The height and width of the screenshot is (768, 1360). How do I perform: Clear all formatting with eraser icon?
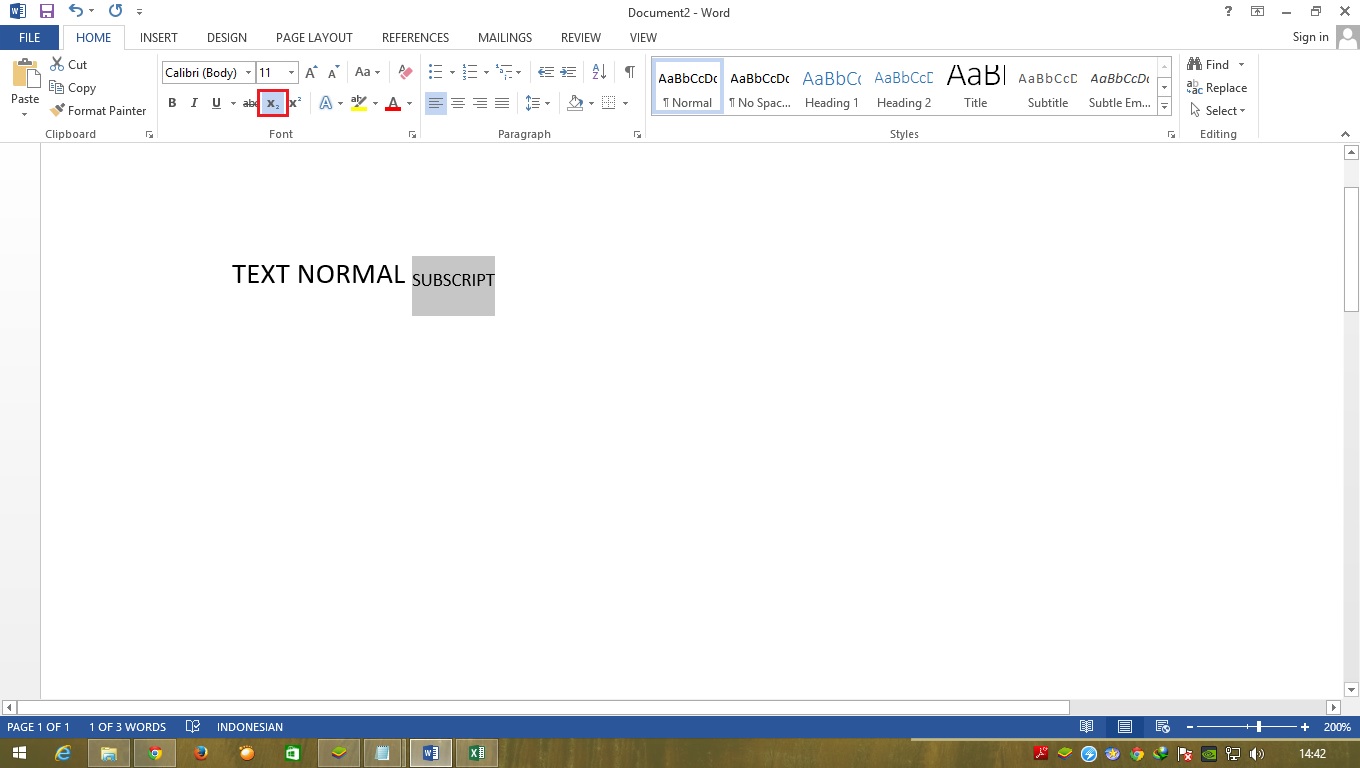404,72
